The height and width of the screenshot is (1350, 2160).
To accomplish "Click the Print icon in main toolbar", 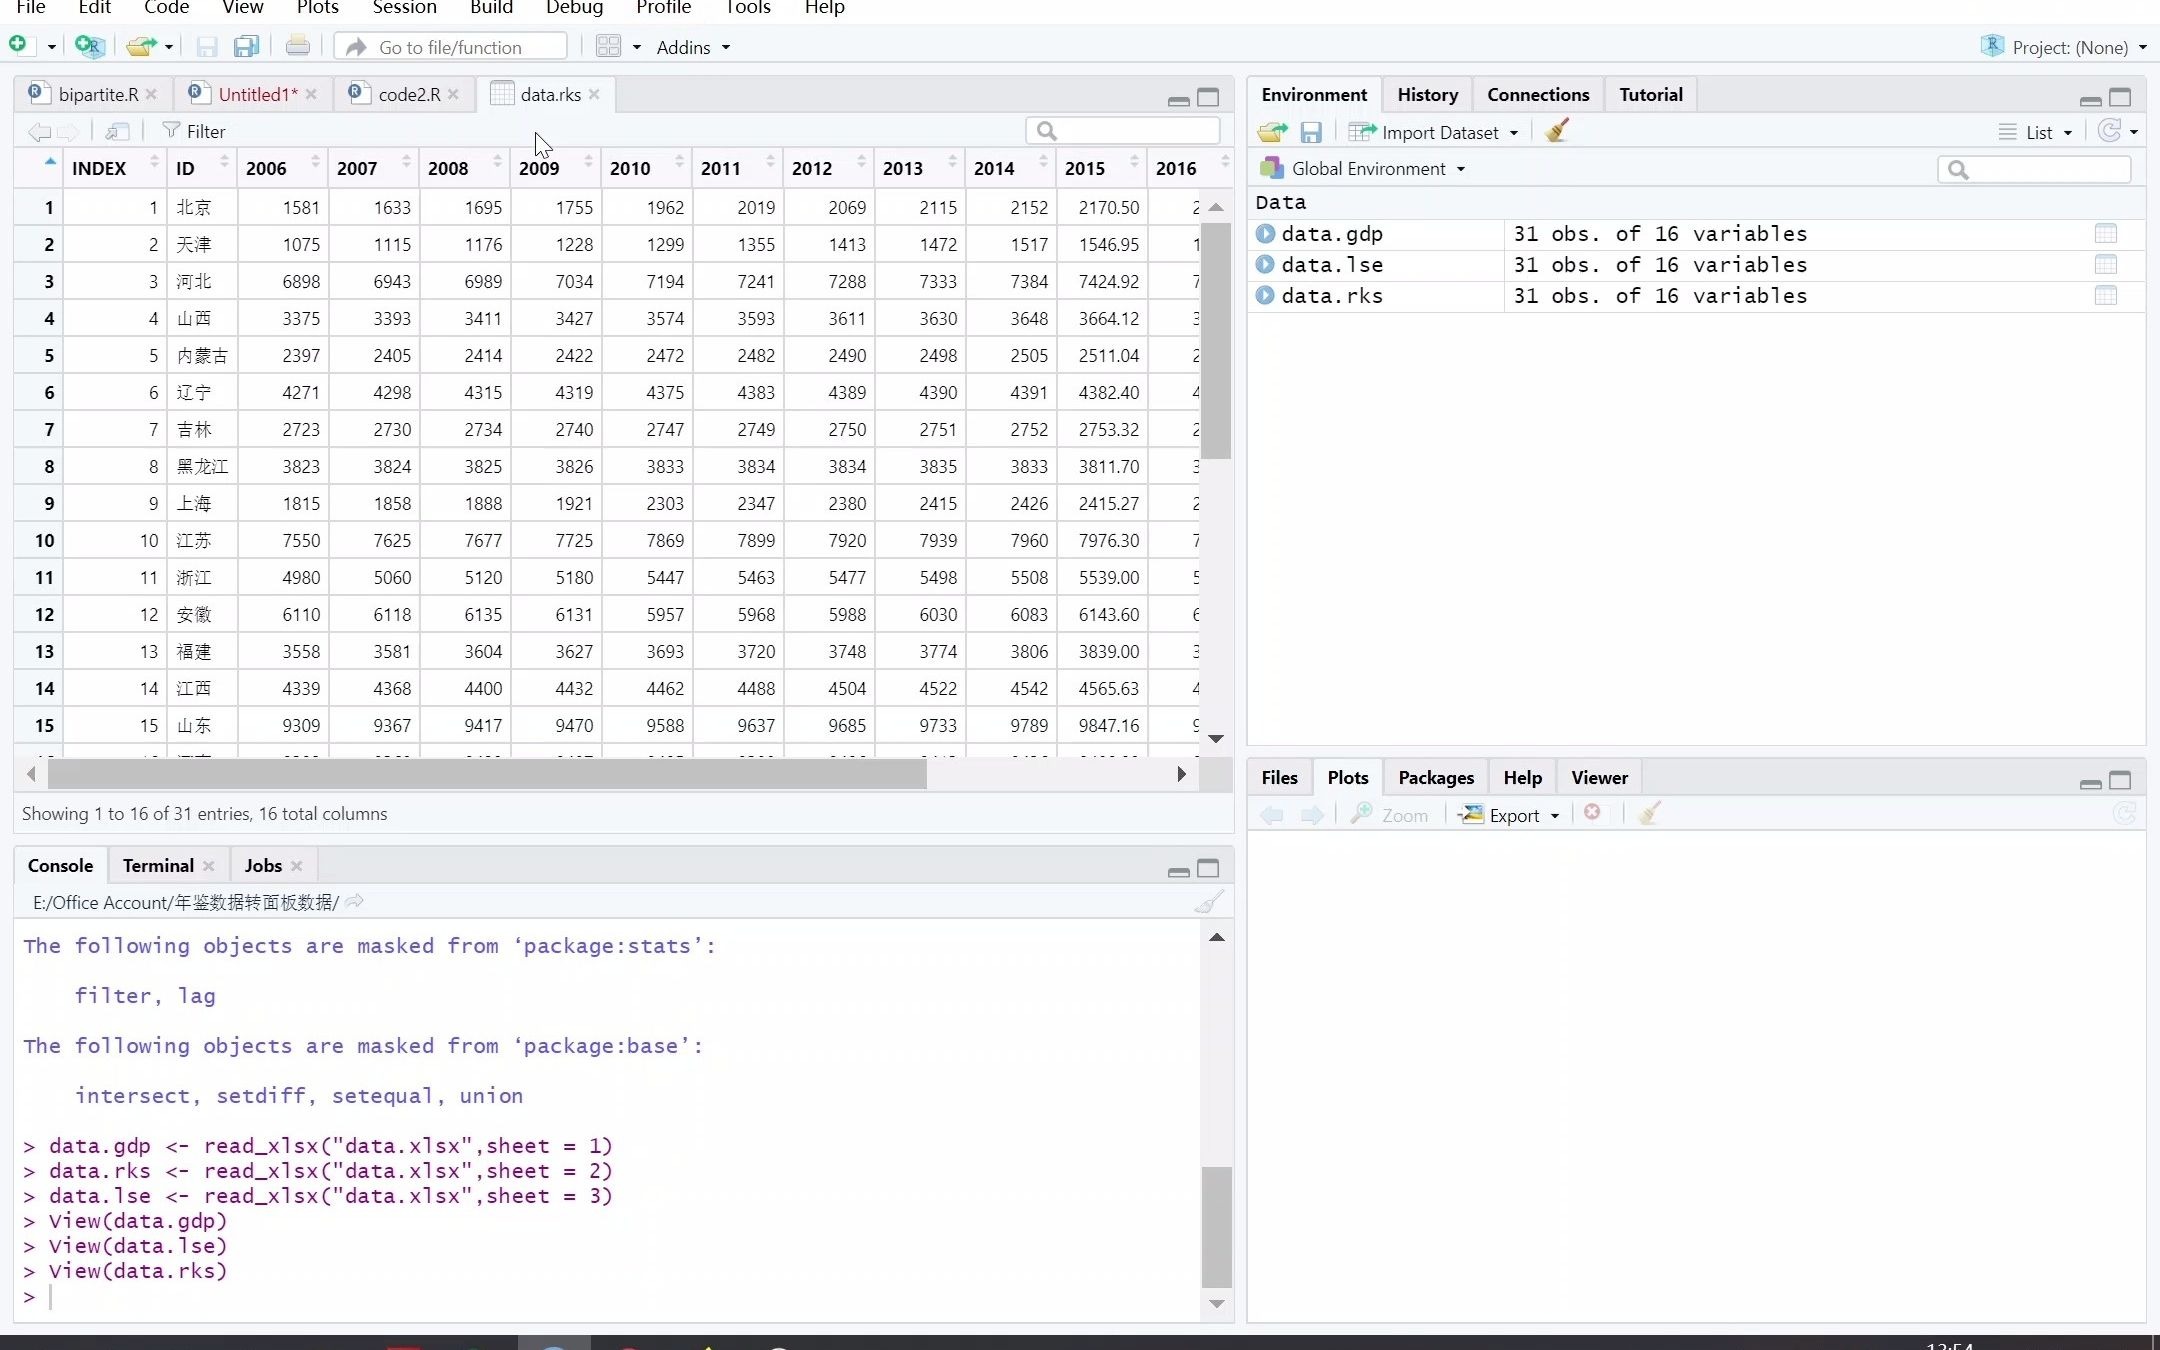I will [297, 47].
